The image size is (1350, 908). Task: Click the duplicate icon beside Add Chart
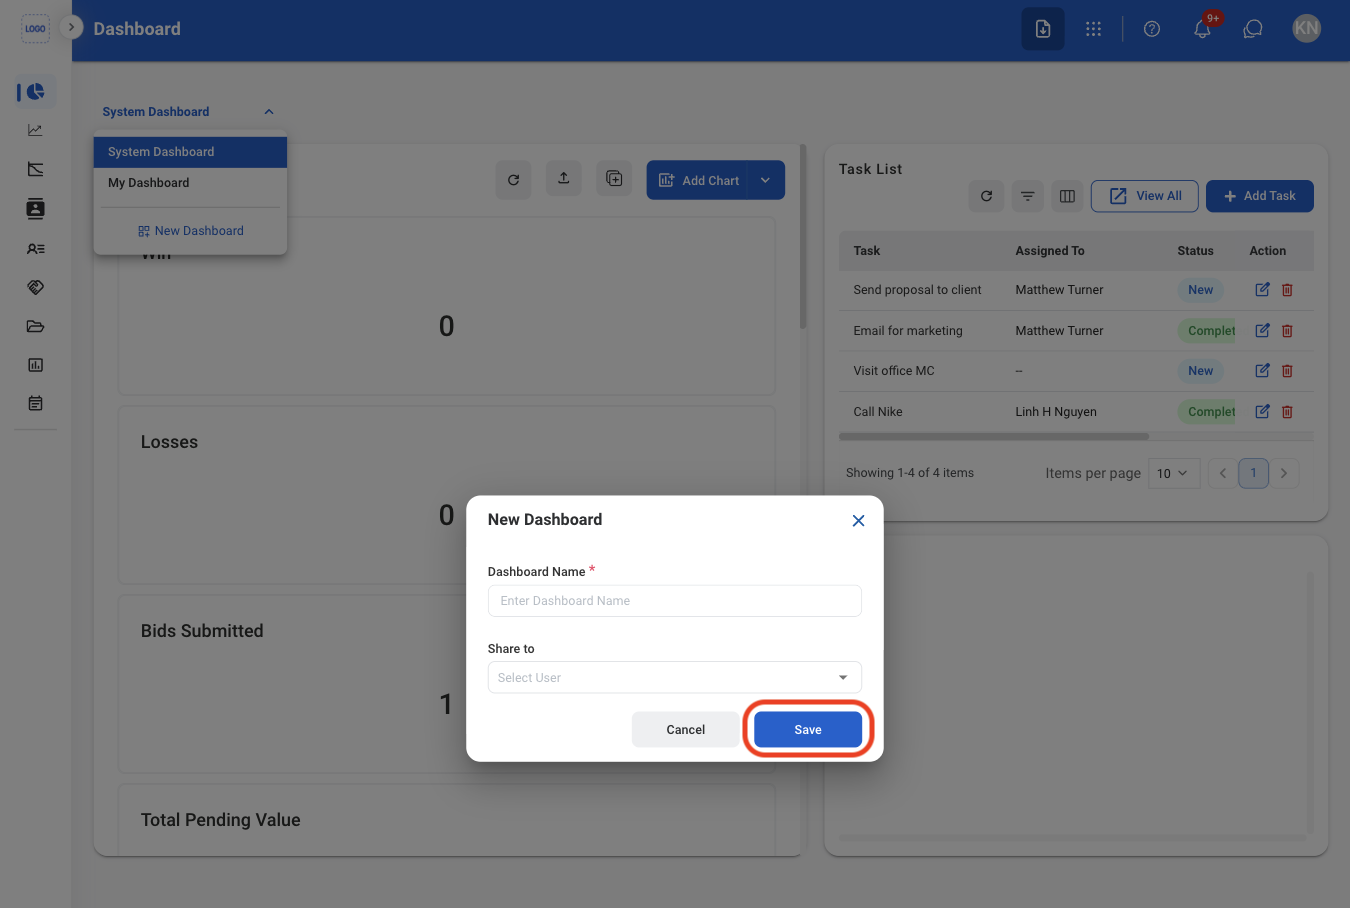pyautogui.click(x=614, y=179)
